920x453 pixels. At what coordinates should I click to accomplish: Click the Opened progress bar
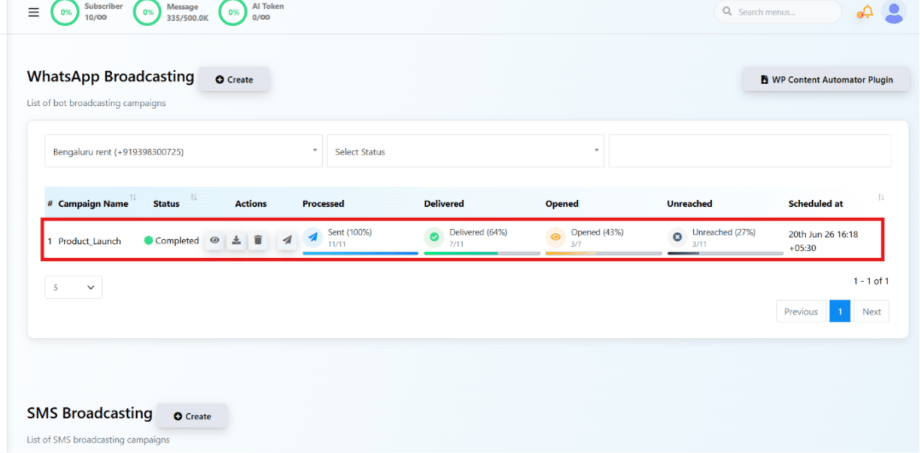pyautogui.click(x=604, y=253)
